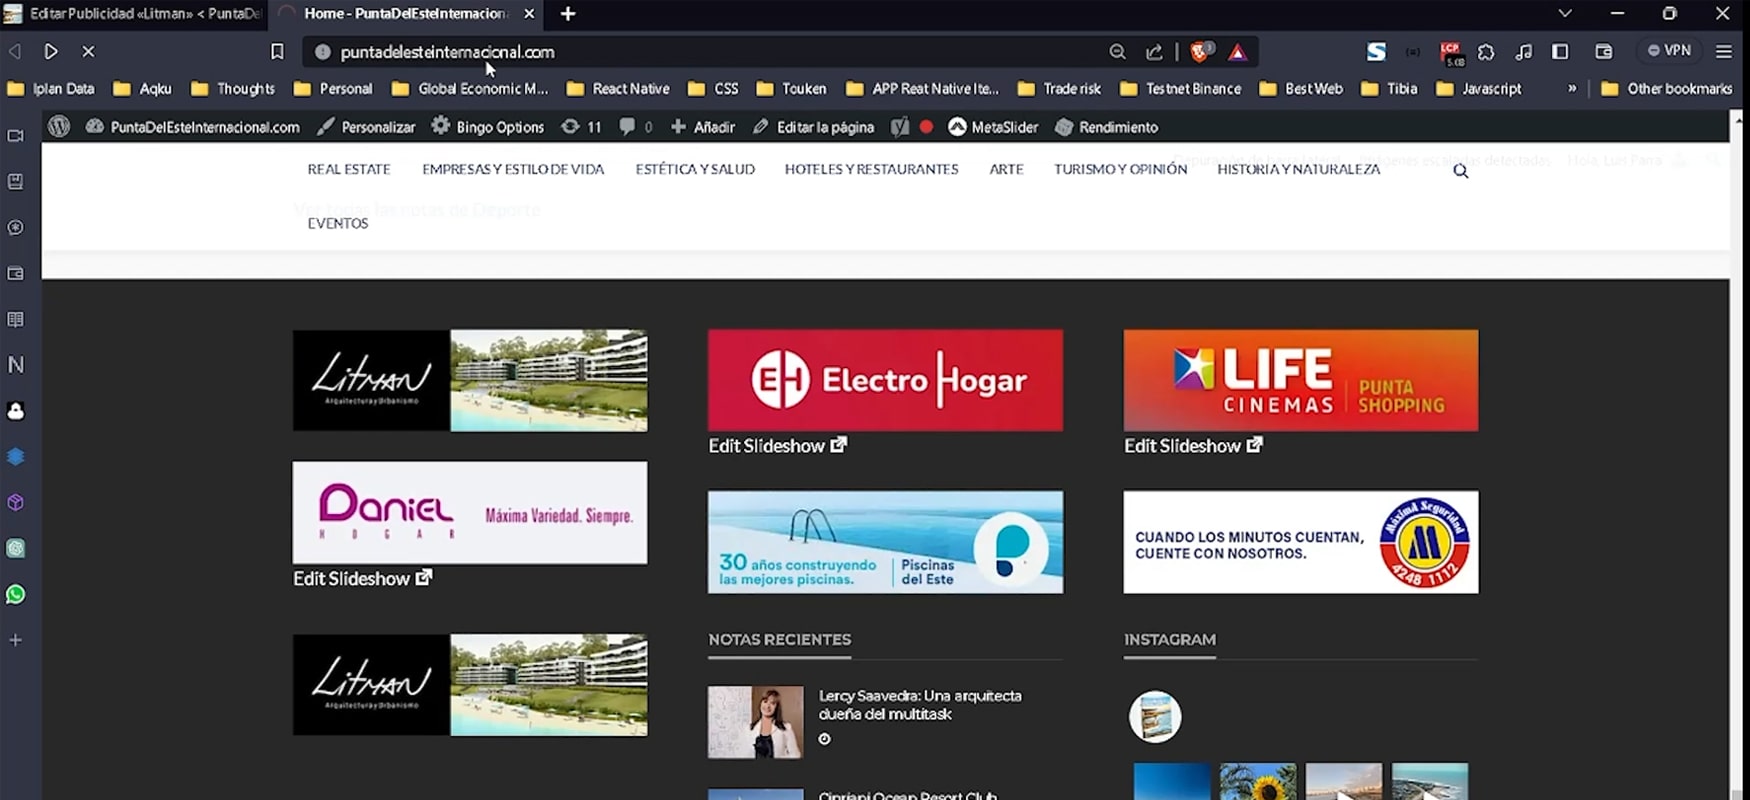Click Edit Slideshow under Life Cinemas banner
This screenshot has height=800, width=1750.
click(1193, 445)
